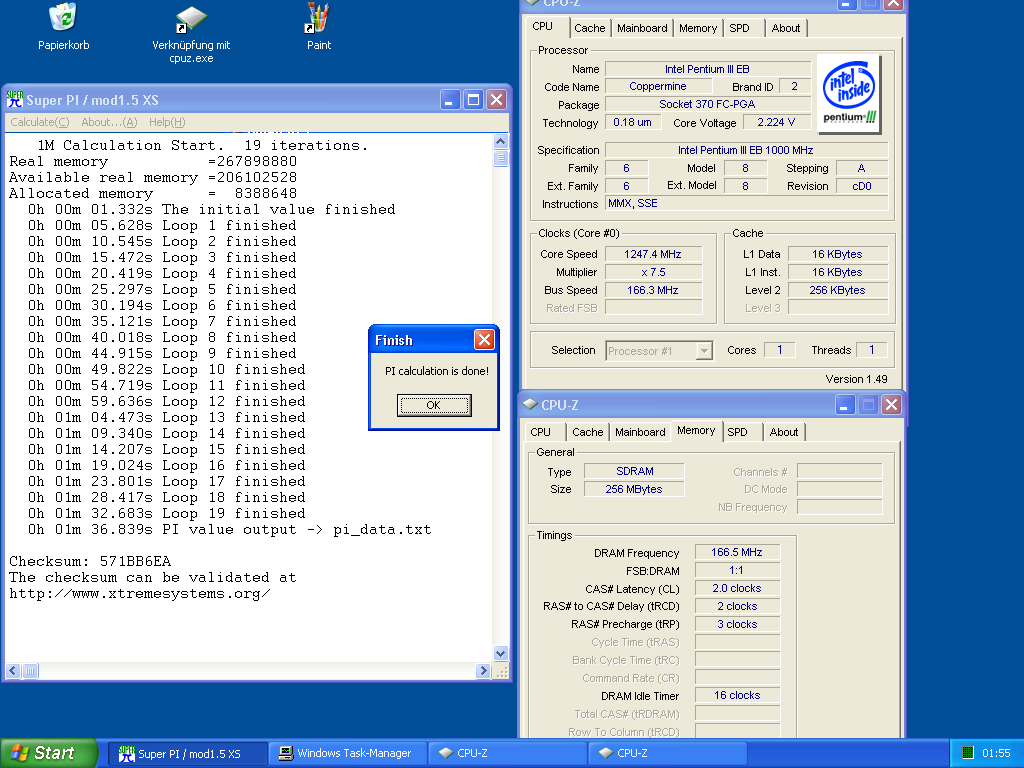Click the Intel Inside Pentium III logo
The height and width of the screenshot is (768, 1024).
(x=849, y=93)
